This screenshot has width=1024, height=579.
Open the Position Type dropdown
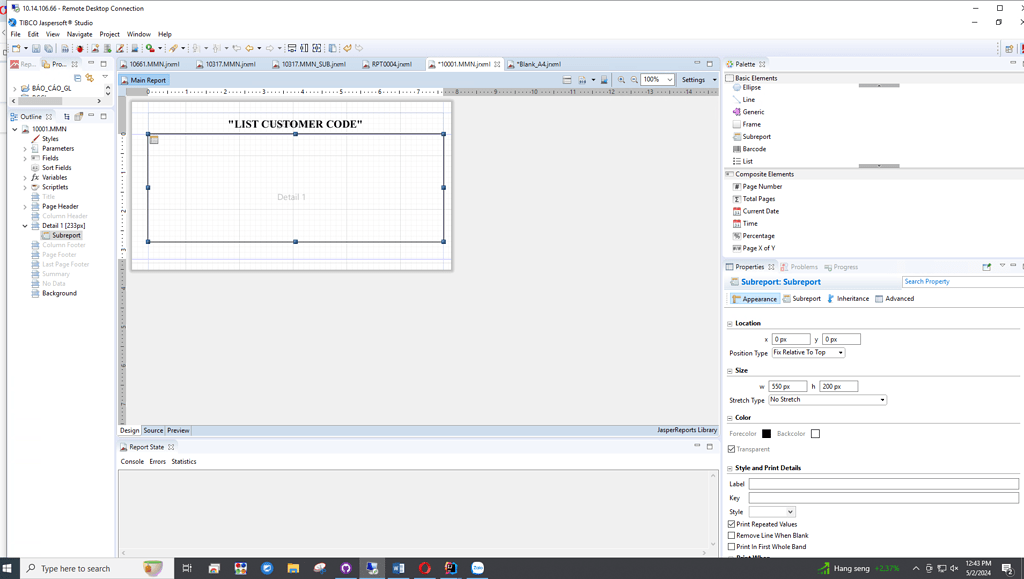pyautogui.click(x=808, y=352)
